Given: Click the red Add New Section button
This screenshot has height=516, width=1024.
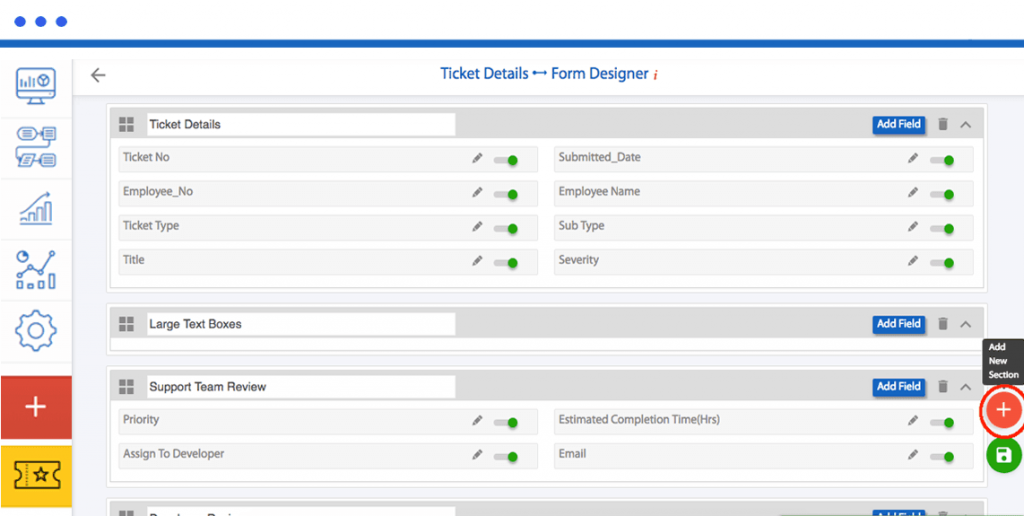Looking at the screenshot, I should (1003, 409).
